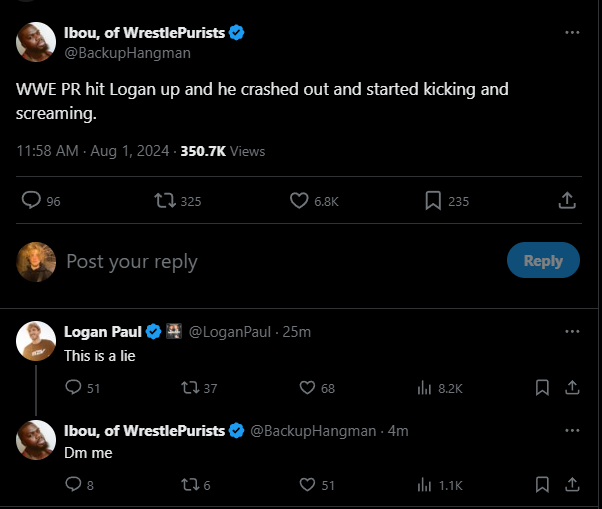Image resolution: width=602 pixels, height=509 pixels.
Task: View analytics for Logan Paul's reply
Action: tap(423, 388)
